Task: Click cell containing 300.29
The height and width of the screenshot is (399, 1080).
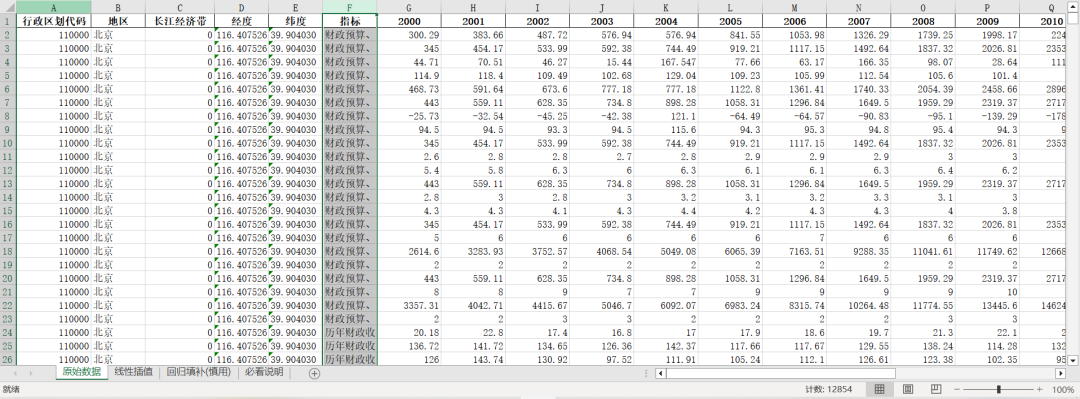Action: tap(409, 34)
